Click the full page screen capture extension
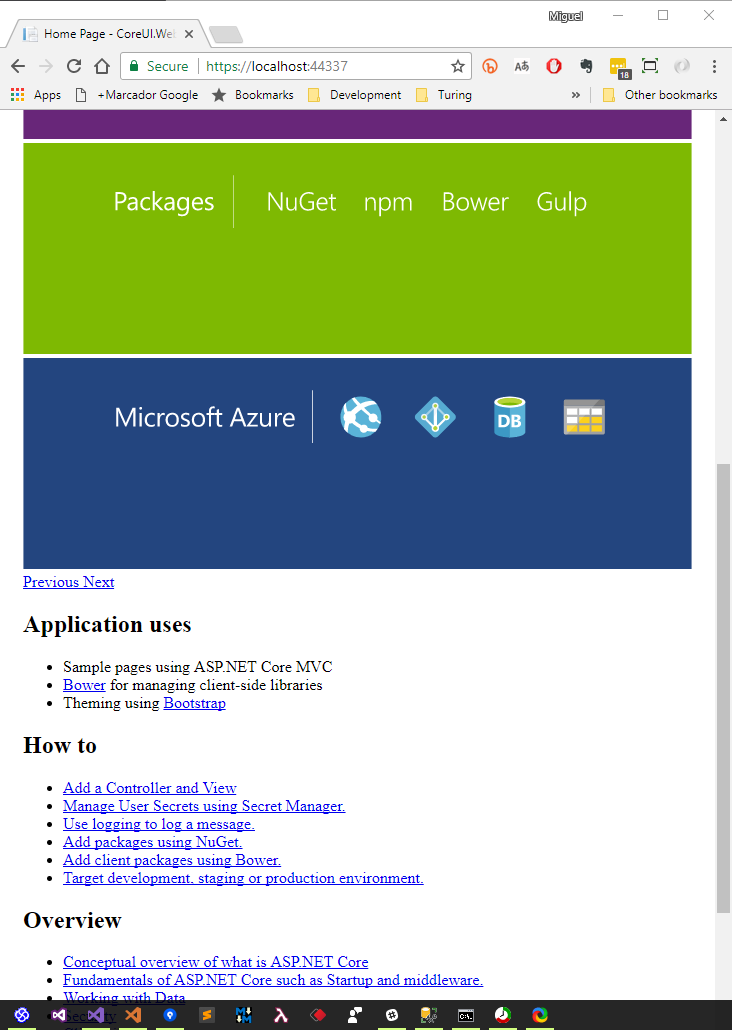The height and width of the screenshot is (1030, 732). coord(650,66)
